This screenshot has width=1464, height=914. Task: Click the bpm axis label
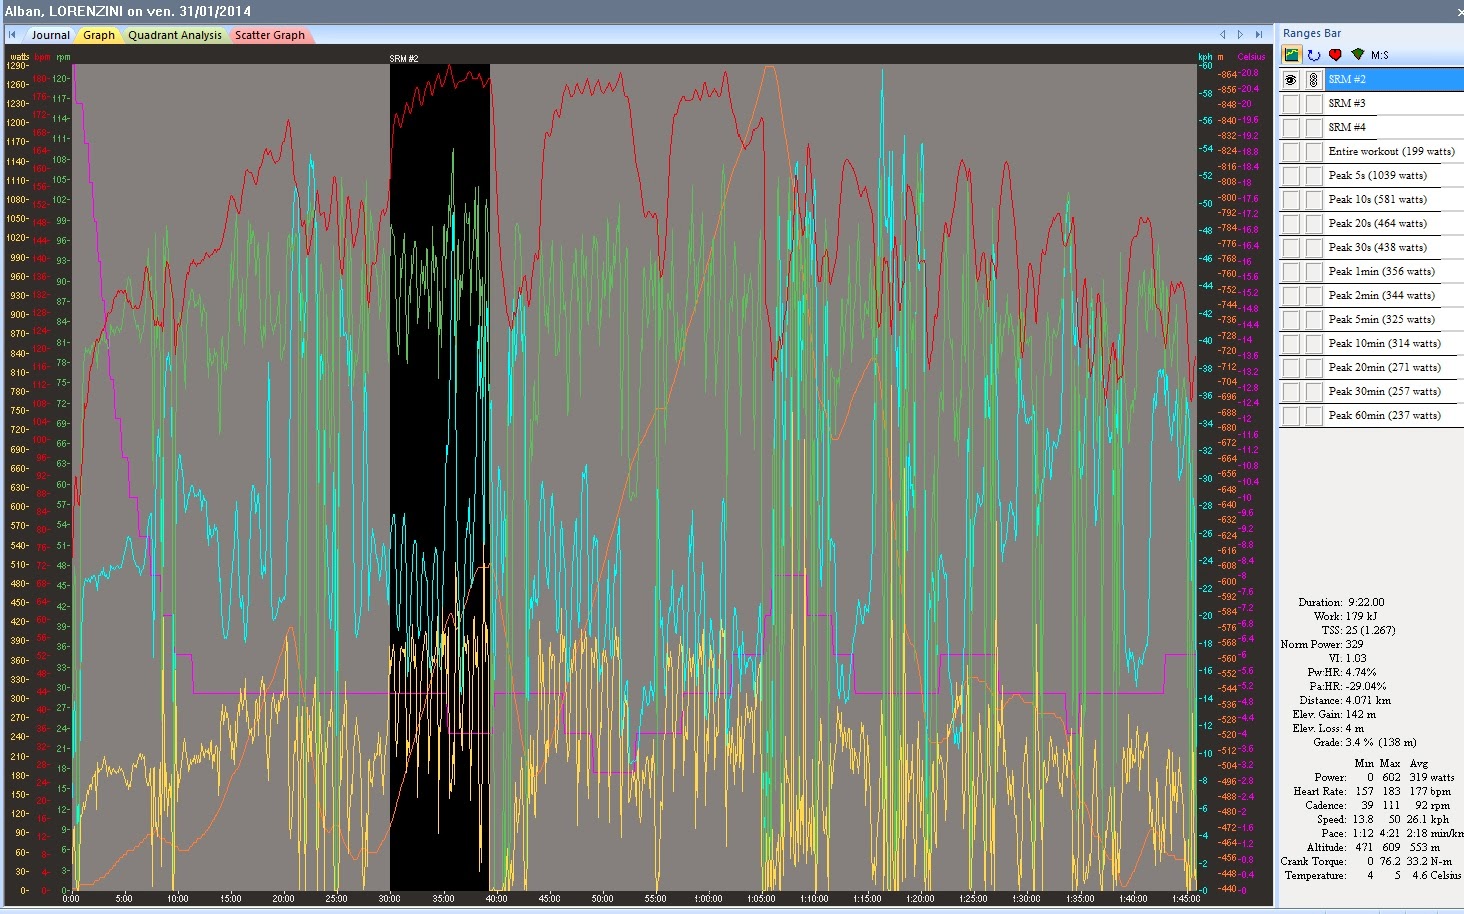42,57
